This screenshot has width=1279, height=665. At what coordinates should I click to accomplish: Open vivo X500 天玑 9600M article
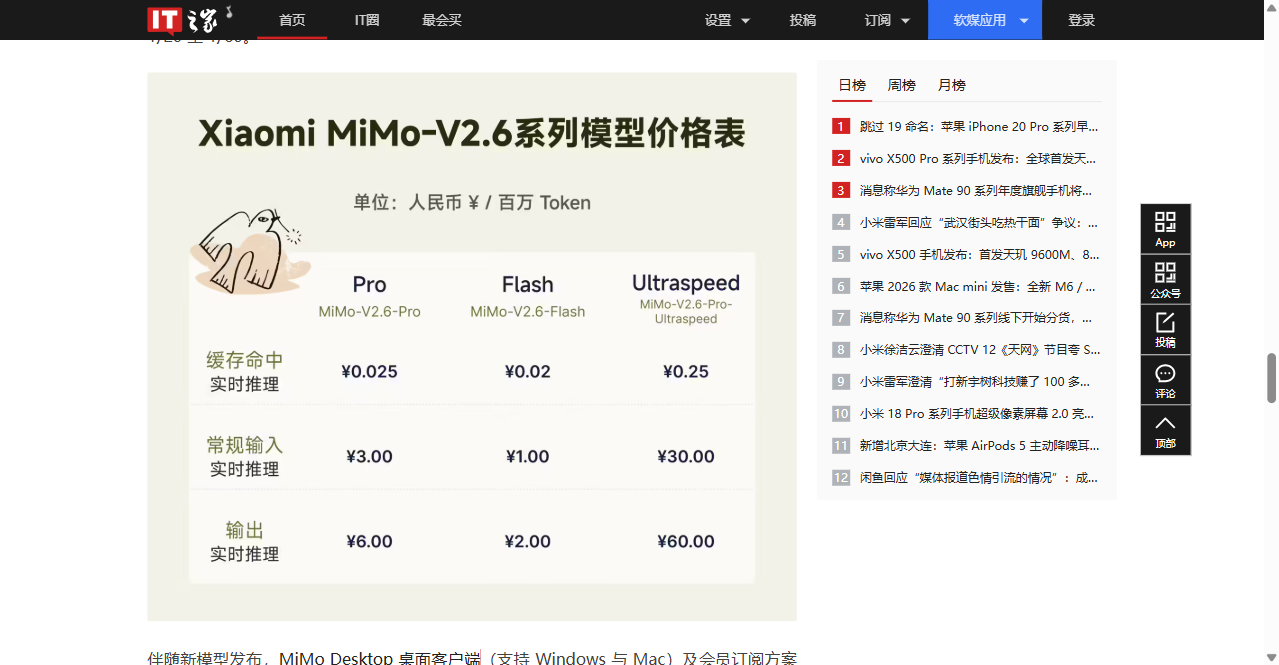pyautogui.click(x=979, y=255)
